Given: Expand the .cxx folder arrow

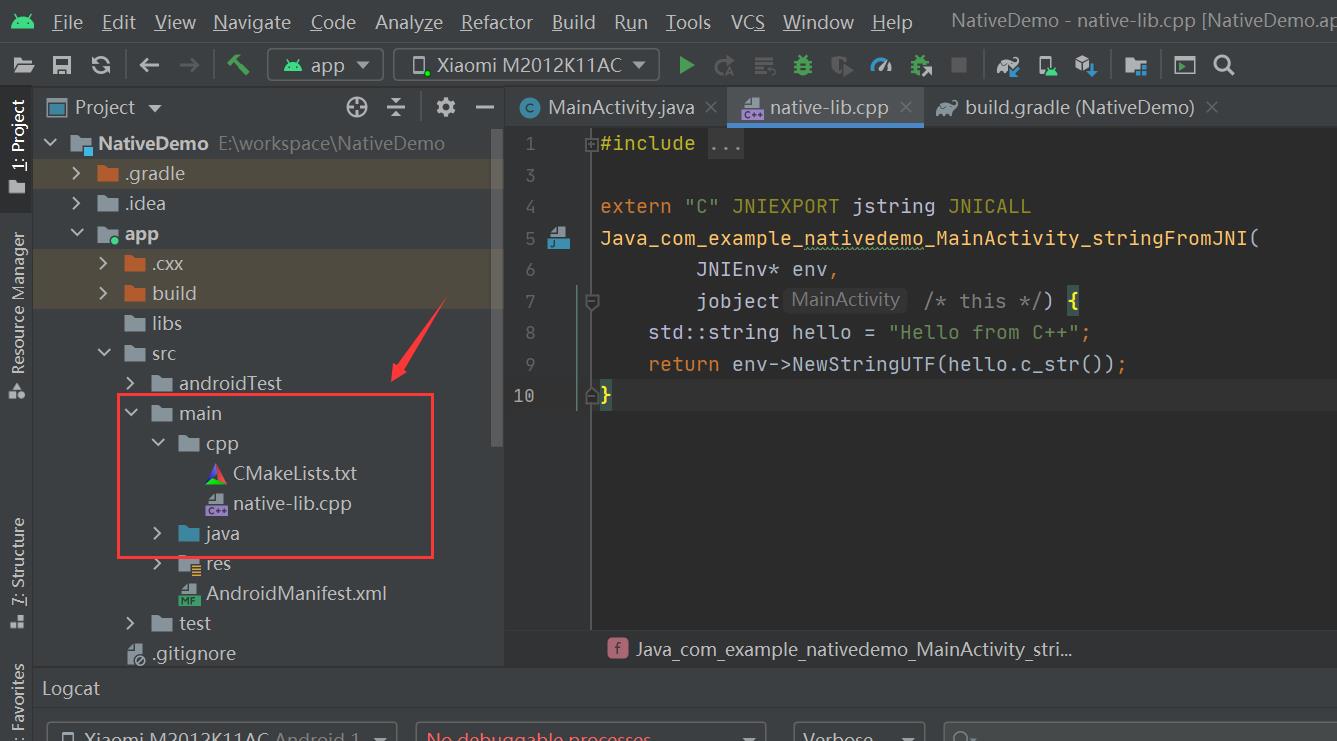Looking at the screenshot, I should tap(104, 263).
